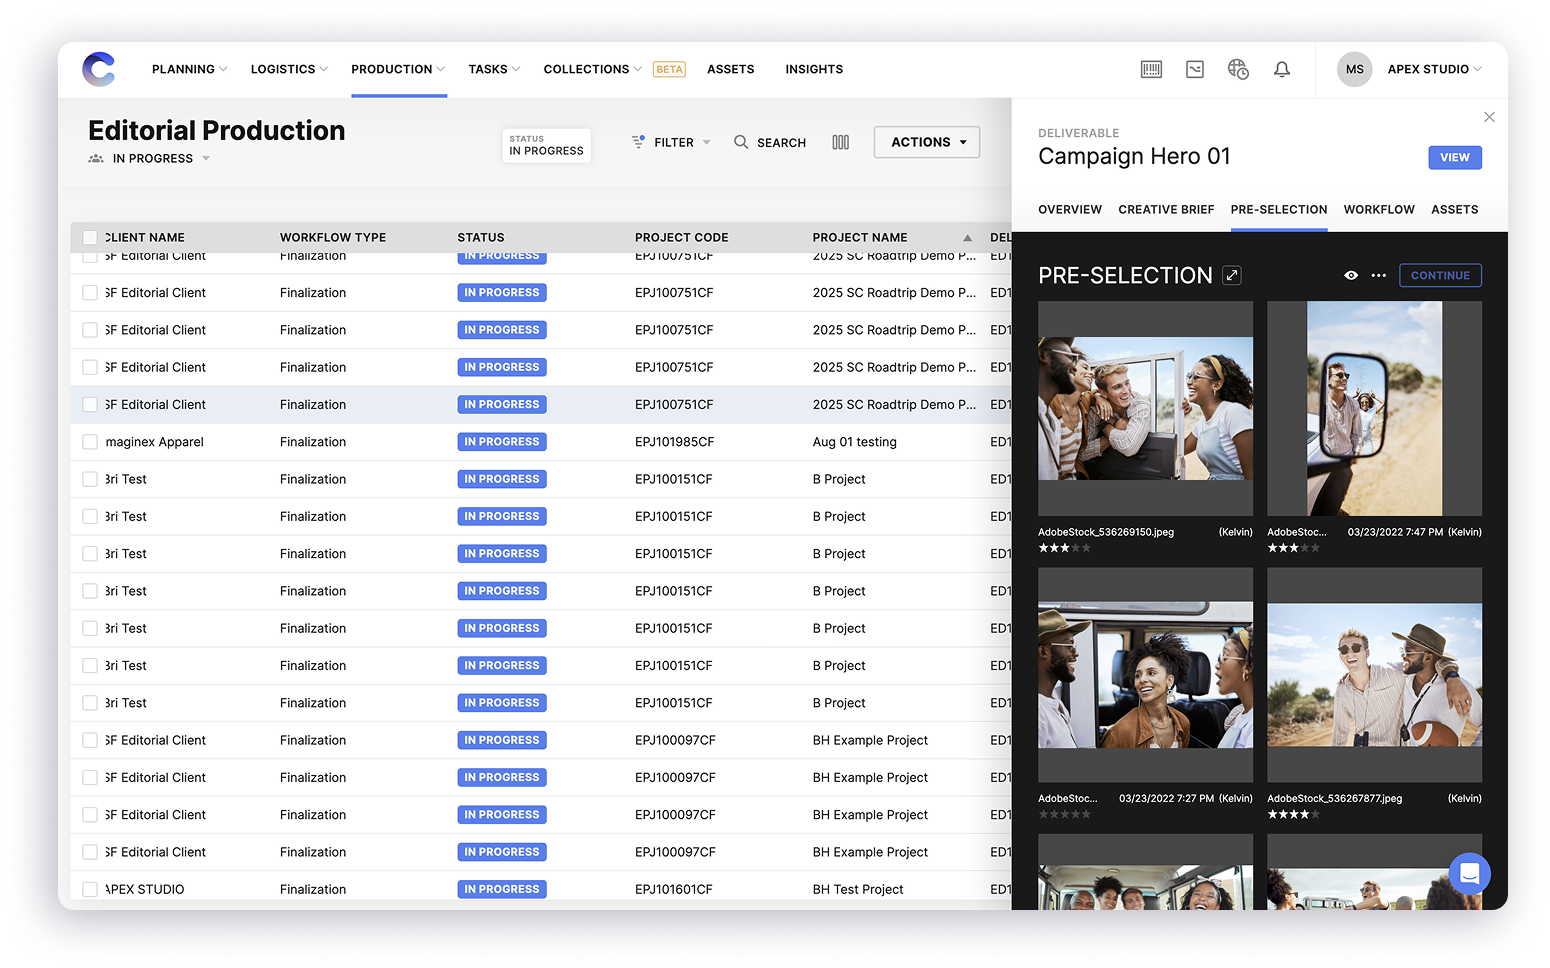
Task: Open the chat support bubble
Action: [x=1470, y=873]
